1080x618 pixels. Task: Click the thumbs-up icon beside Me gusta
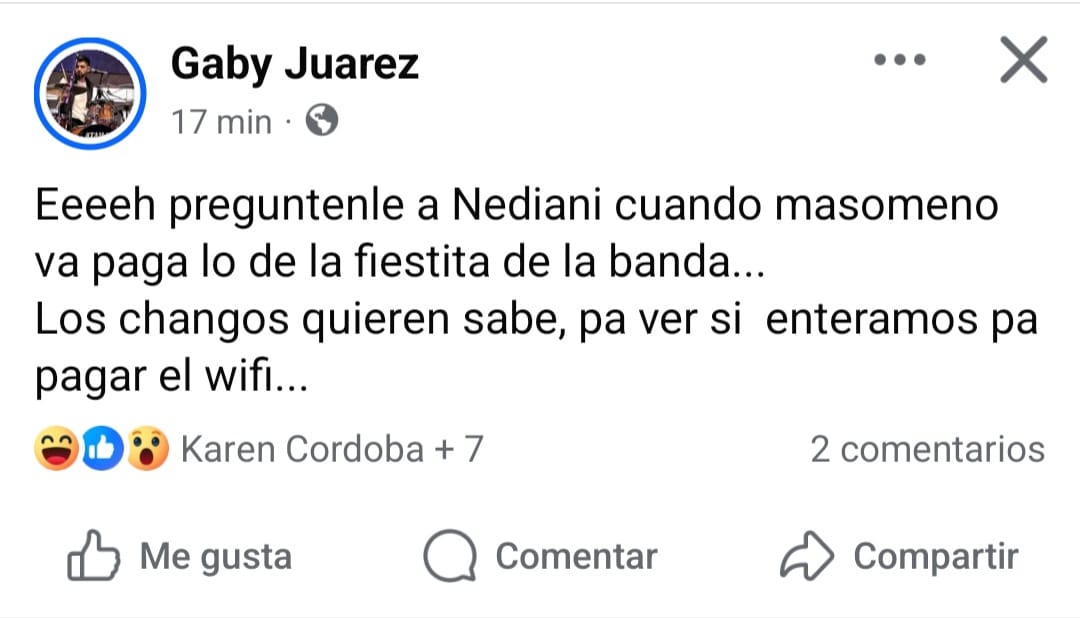pos(94,556)
